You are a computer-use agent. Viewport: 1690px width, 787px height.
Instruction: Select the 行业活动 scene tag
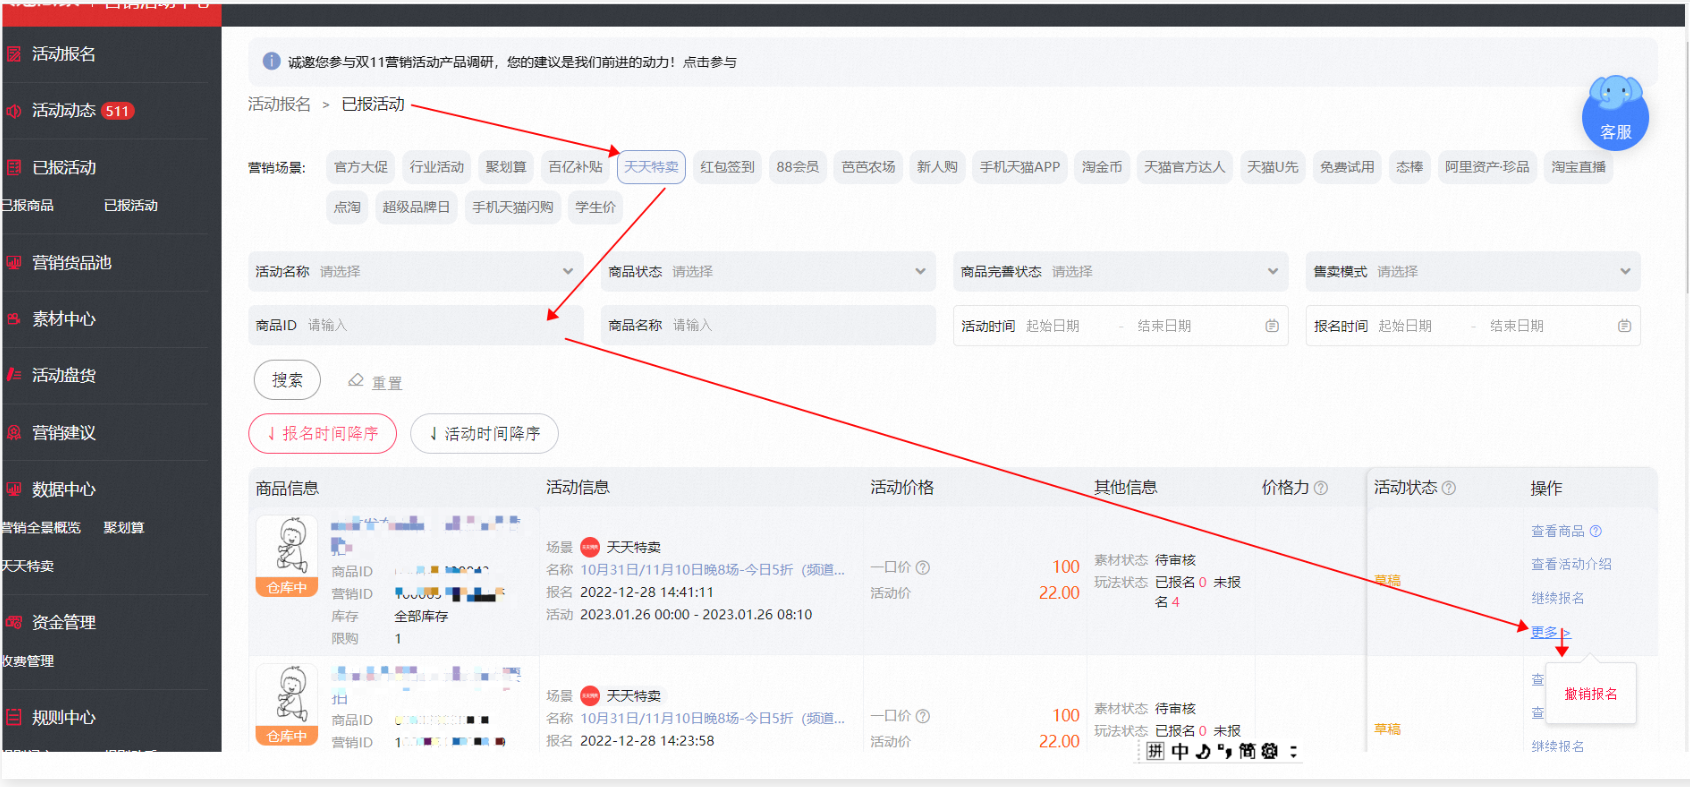point(437,167)
